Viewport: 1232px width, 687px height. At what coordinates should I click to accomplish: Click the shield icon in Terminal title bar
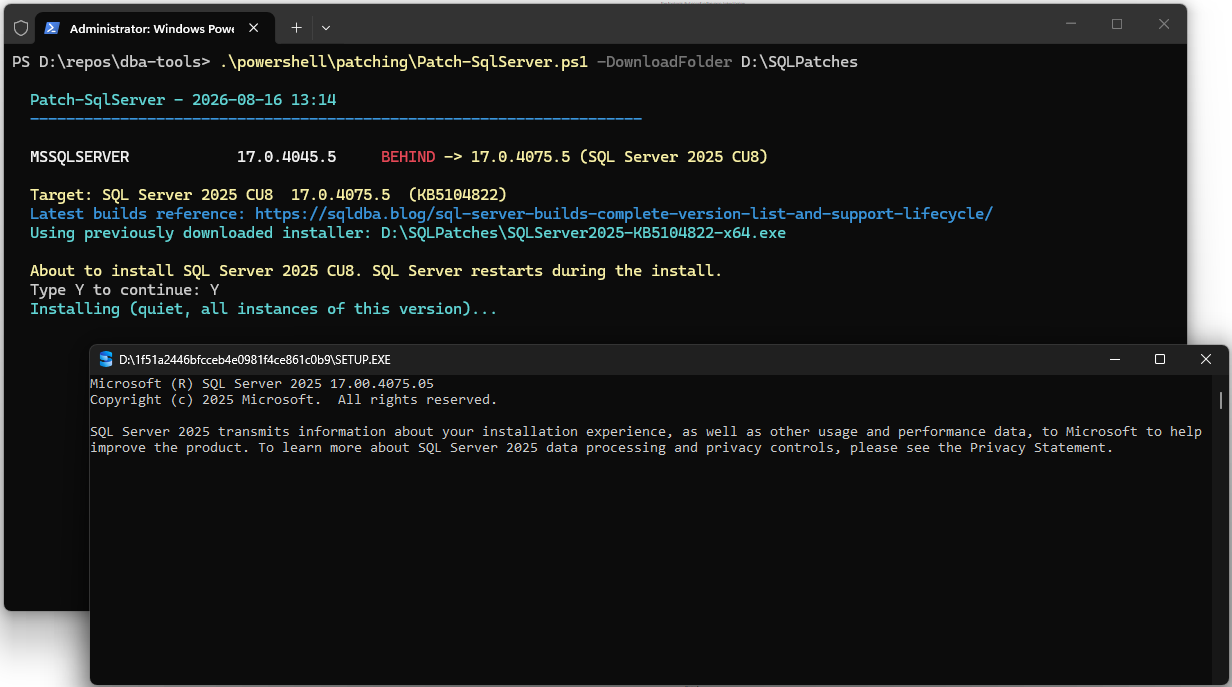tap(20, 28)
